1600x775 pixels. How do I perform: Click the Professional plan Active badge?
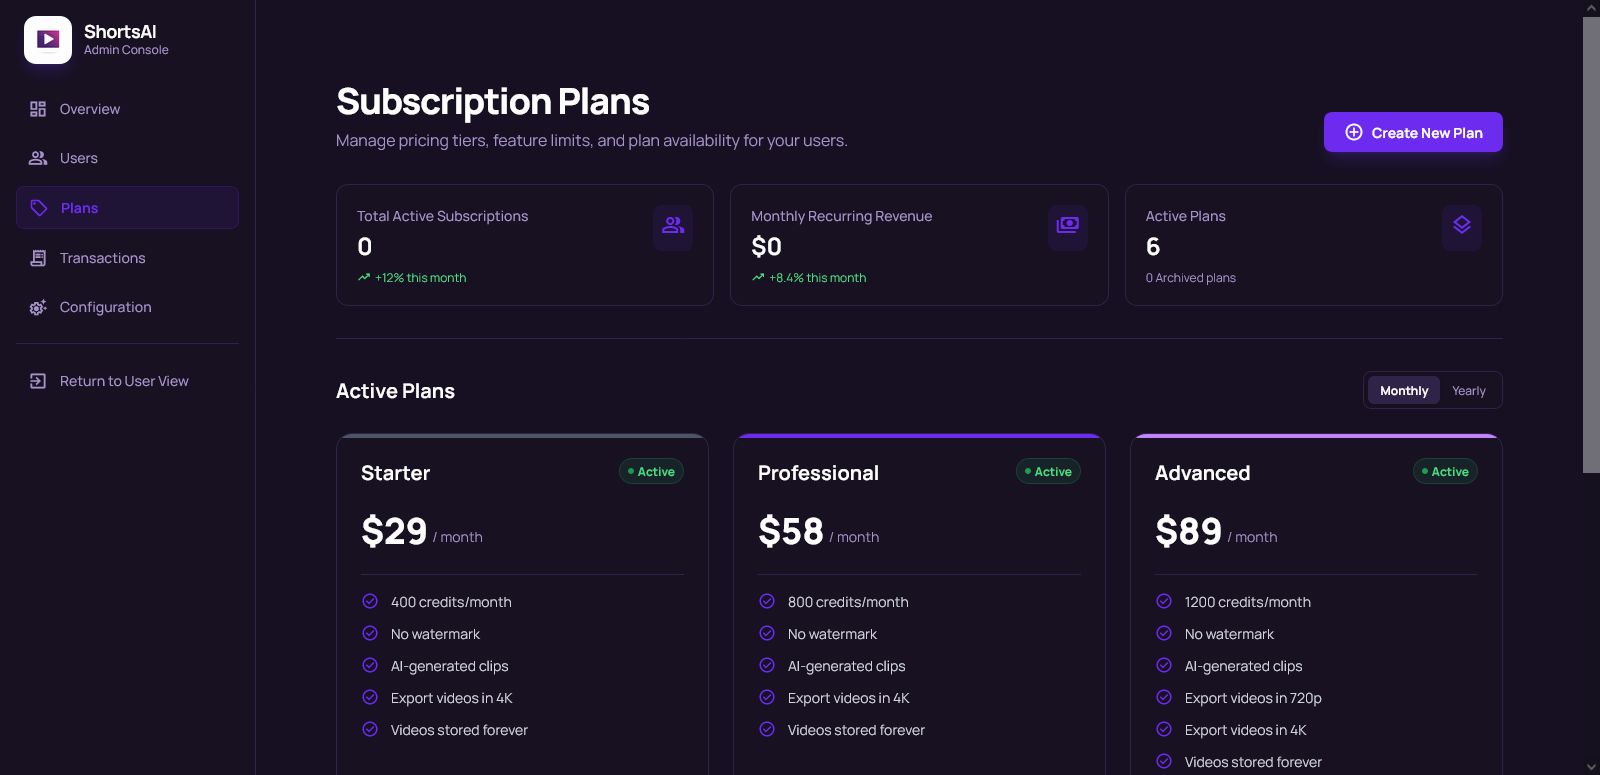click(1048, 472)
